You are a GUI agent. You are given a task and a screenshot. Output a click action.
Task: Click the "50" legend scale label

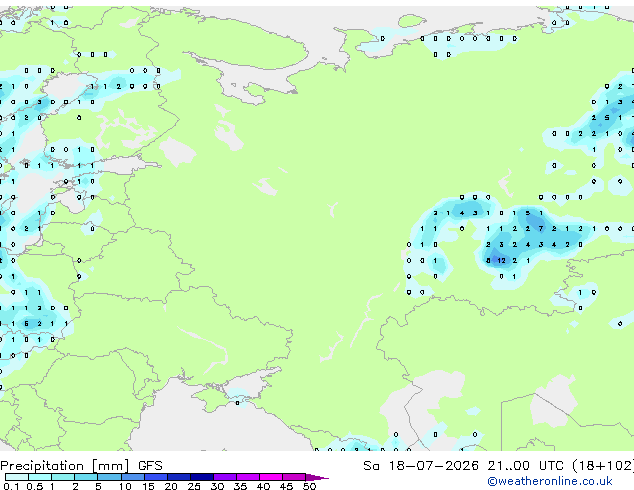point(309,486)
